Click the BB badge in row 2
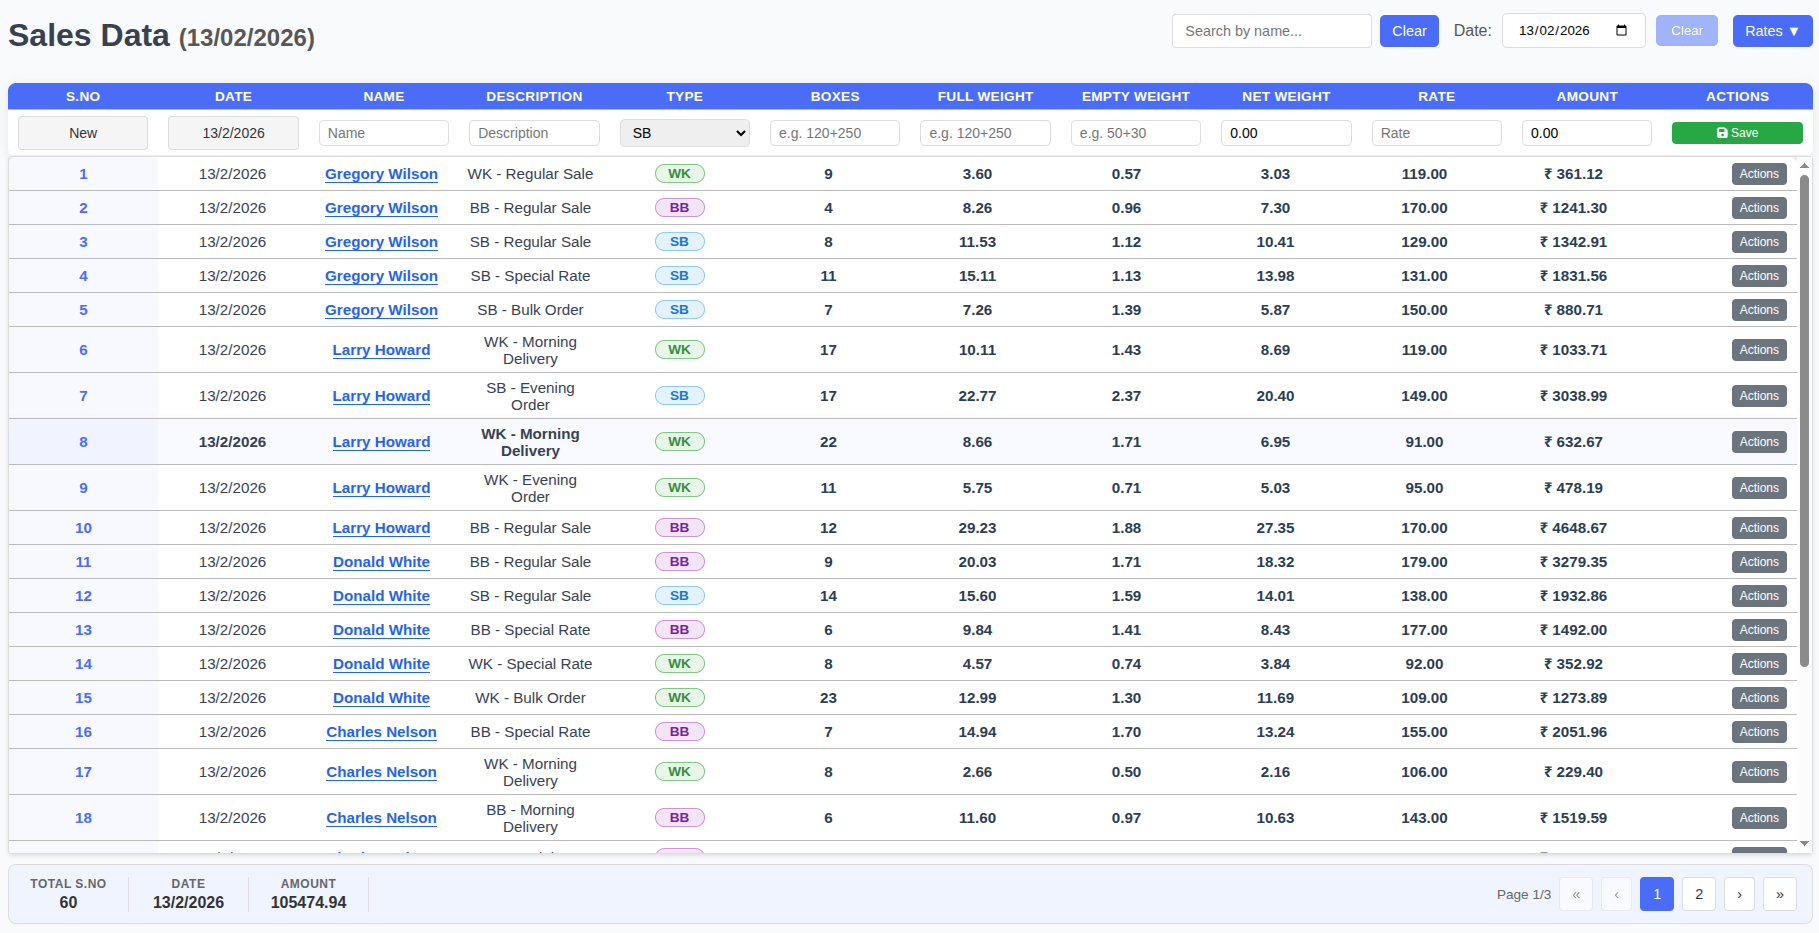Screen dimensions: 1819x933 click(x=680, y=208)
